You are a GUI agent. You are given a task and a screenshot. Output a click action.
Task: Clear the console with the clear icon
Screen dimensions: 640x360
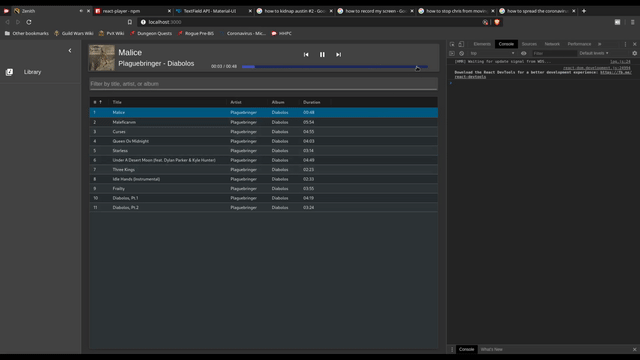462,53
